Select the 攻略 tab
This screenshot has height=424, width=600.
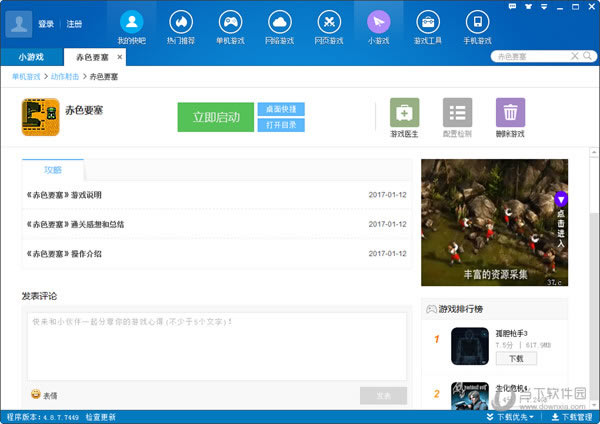click(x=52, y=171)
